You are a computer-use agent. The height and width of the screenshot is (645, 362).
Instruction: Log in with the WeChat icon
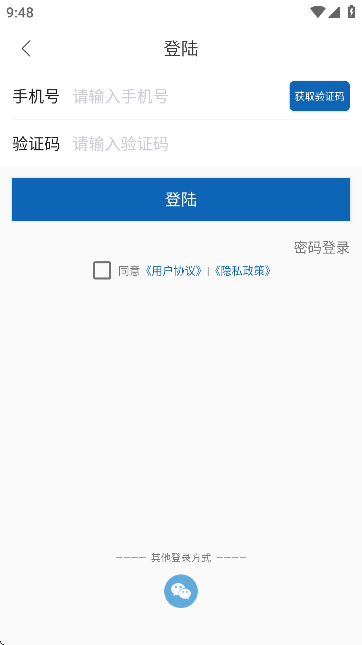(x=181, y=591)
